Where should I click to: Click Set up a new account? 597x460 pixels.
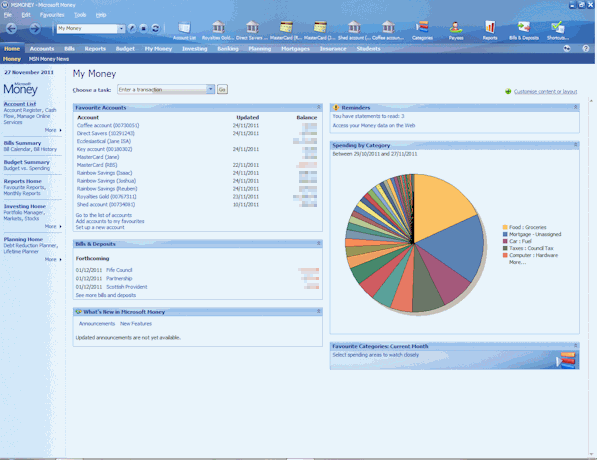[100, 227]
